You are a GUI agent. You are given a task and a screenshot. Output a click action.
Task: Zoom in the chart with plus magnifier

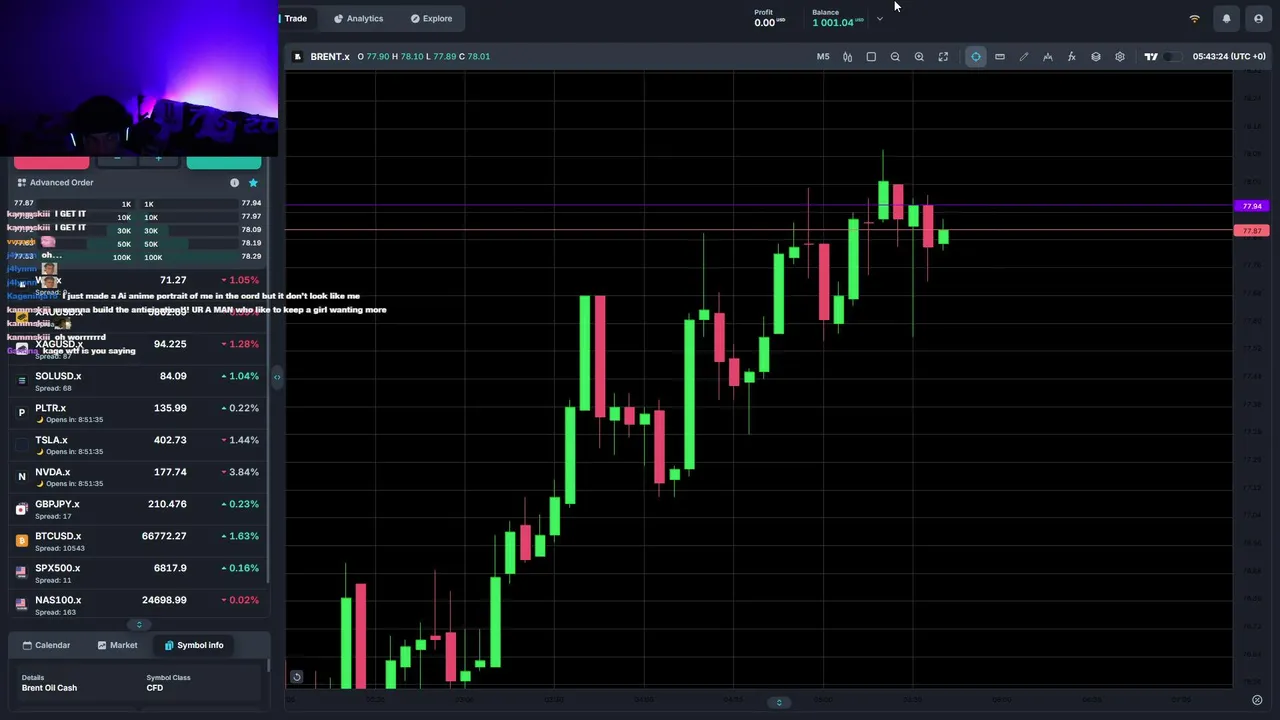pos(919,57)
